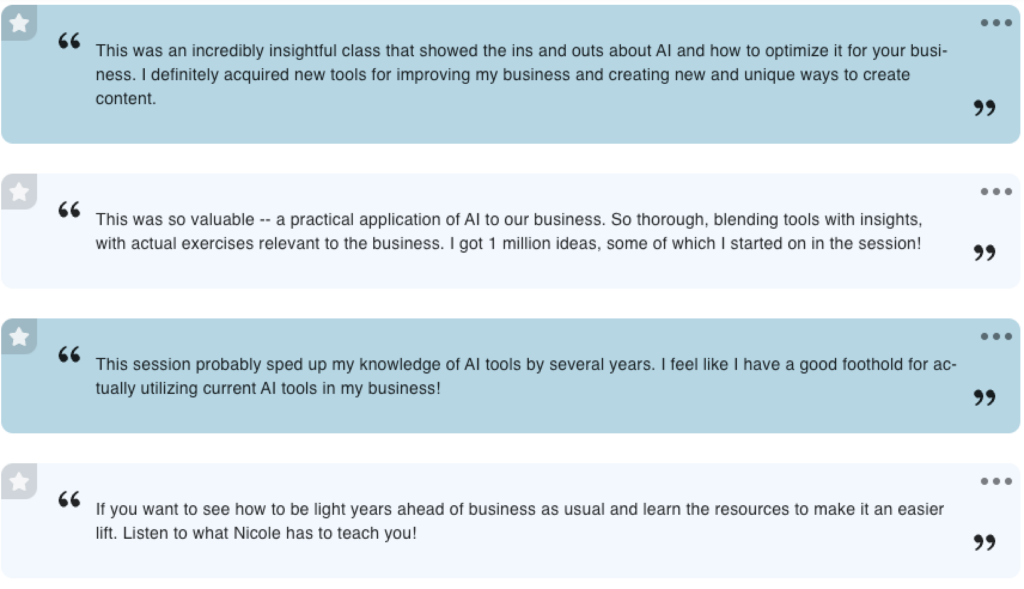The width and height of the screenshot is (1024, 589).
Task: Open options menu for 'incredibly insightful class' testimonial
Action: 995,23
